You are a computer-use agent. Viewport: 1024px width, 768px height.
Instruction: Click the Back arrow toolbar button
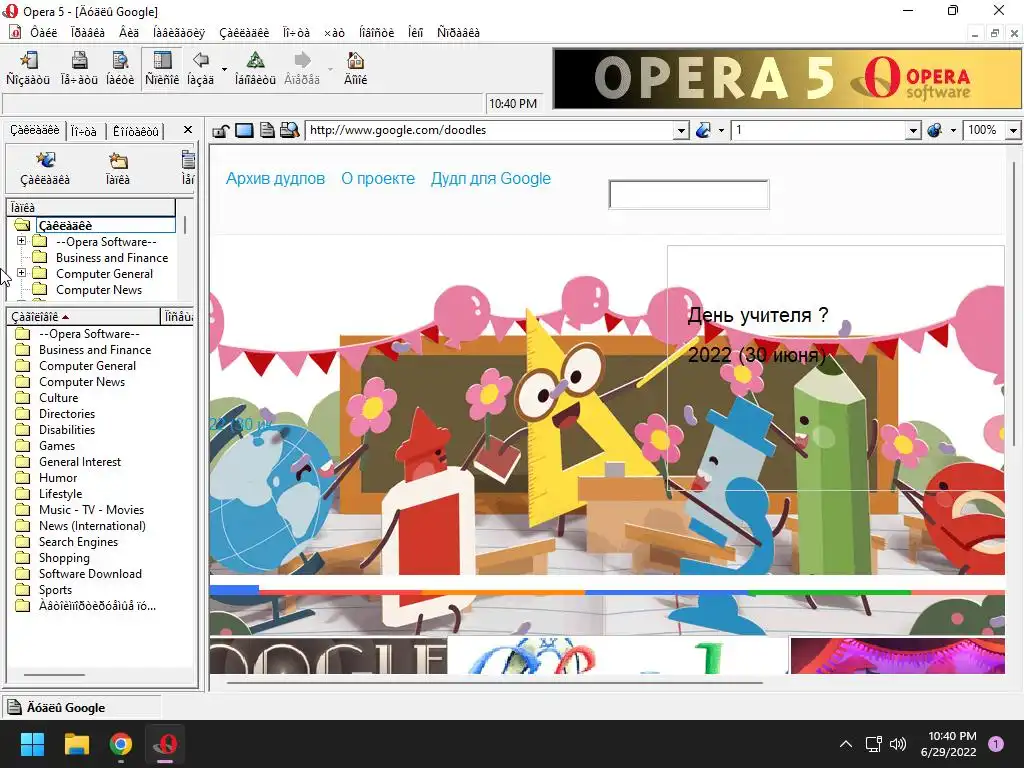tap(200, 68)
